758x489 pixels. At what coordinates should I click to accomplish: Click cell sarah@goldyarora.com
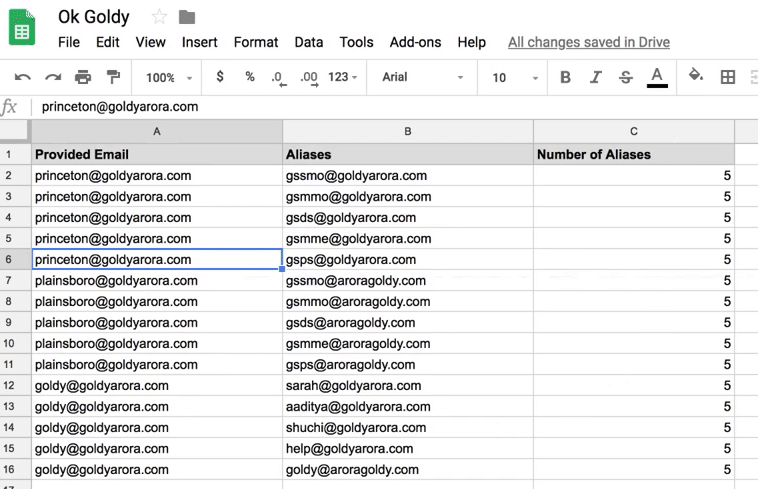click(x=408, y=386)
